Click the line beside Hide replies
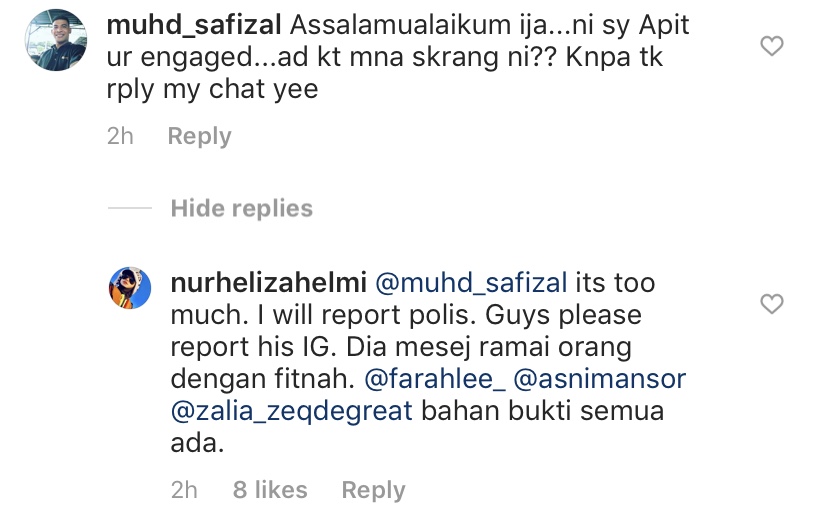Viewport: 815px width, 517px height. click(x=130, y=208)
